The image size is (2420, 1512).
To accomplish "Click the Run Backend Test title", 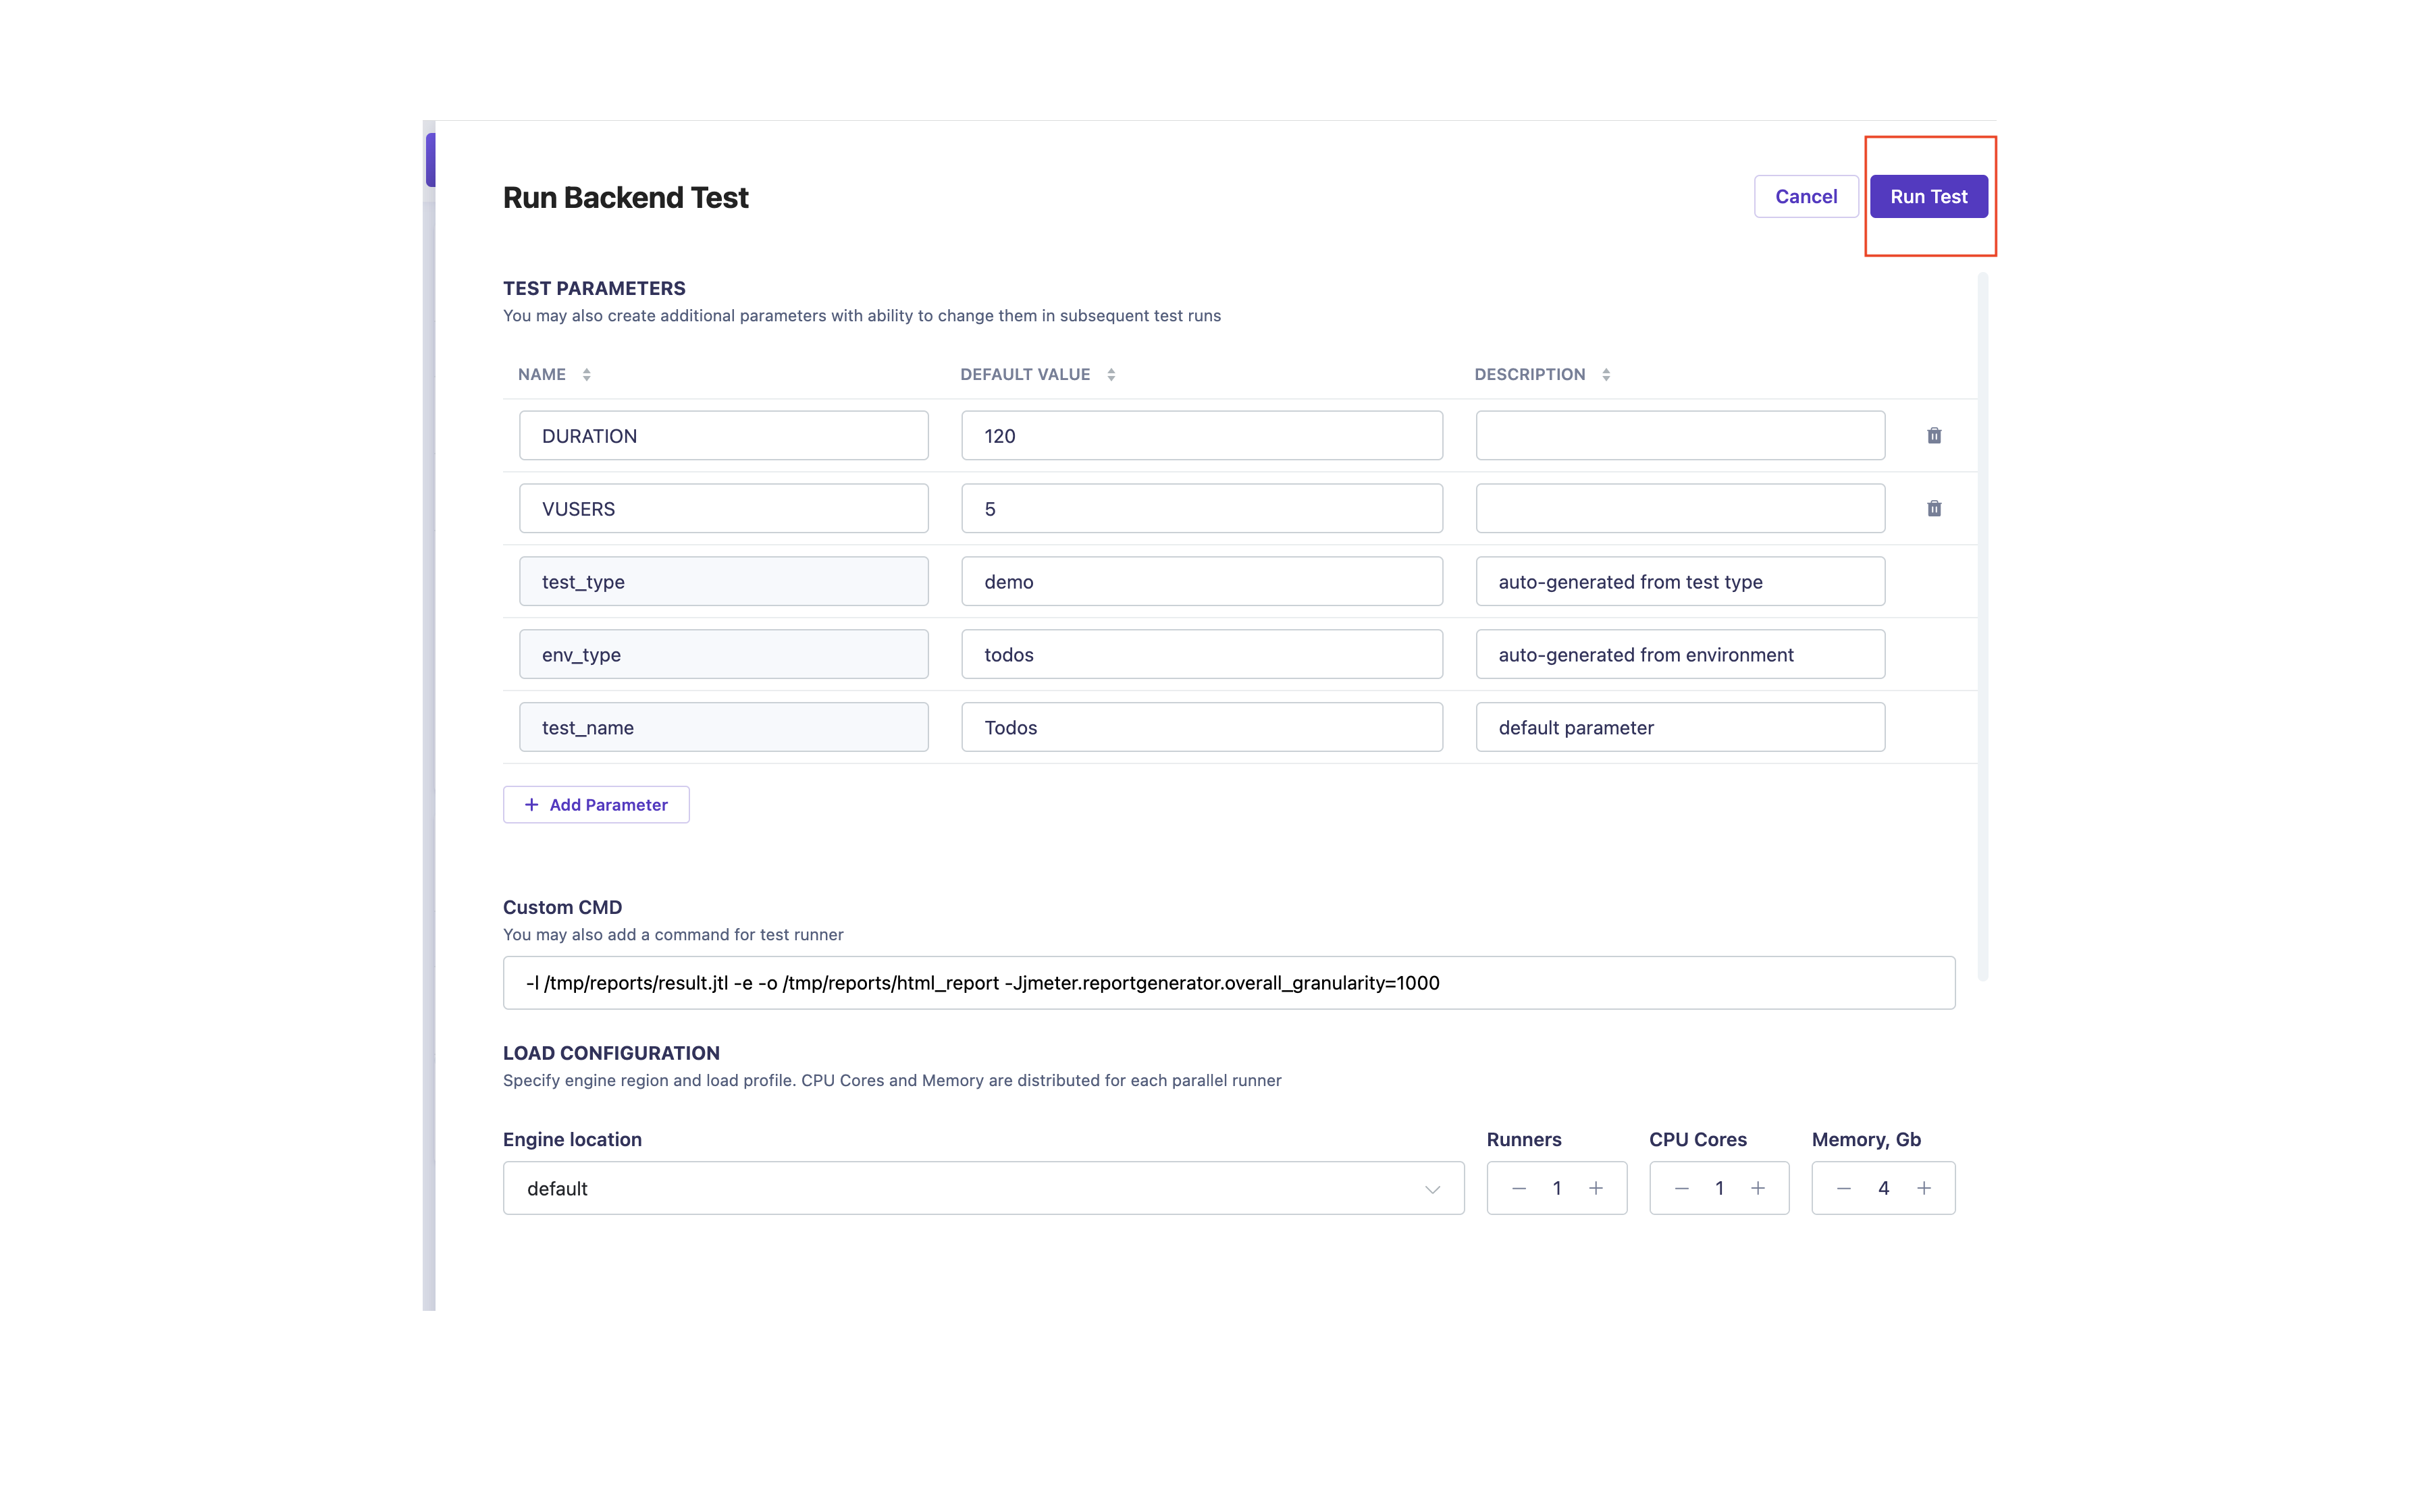I will [x=625, y=197].
